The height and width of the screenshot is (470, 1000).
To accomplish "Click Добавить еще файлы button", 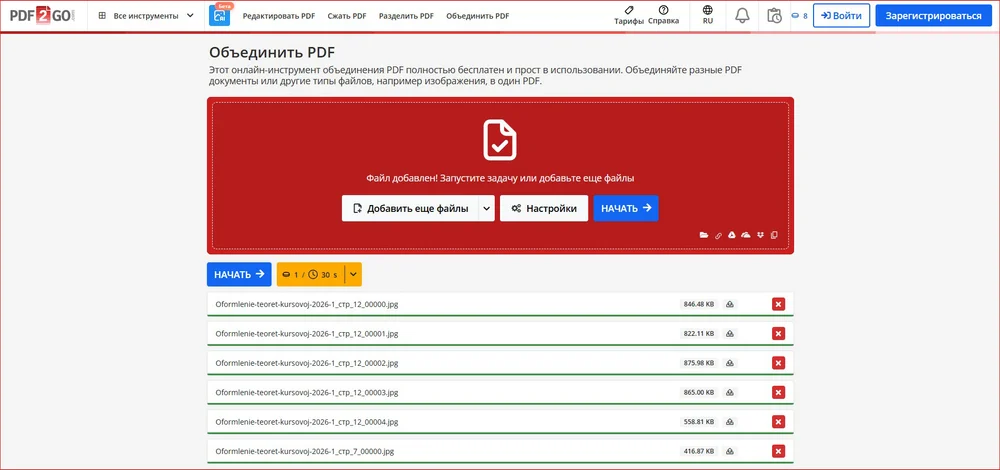I will tap(410, 208).
